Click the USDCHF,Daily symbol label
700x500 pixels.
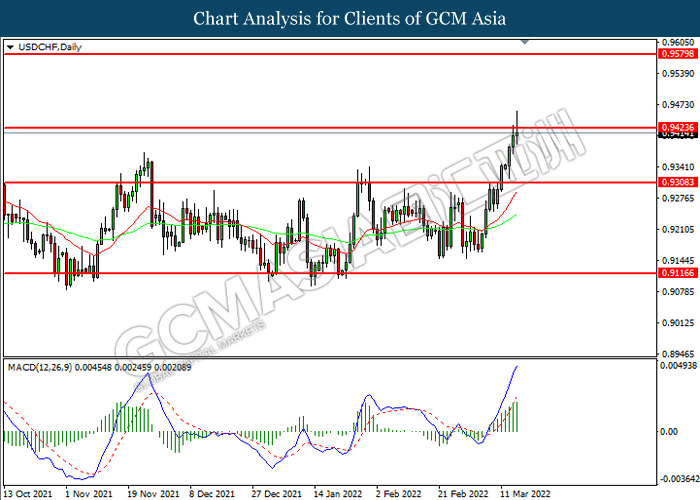pos(50,47)
